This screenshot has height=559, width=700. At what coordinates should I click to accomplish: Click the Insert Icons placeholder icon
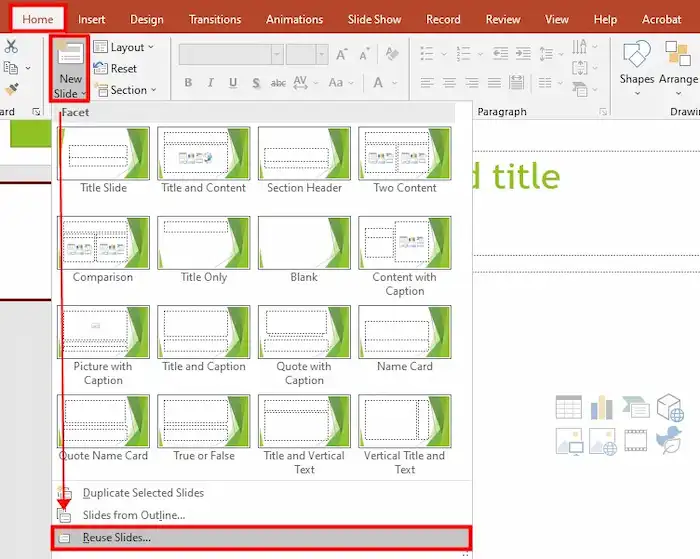tap(668, 440)
